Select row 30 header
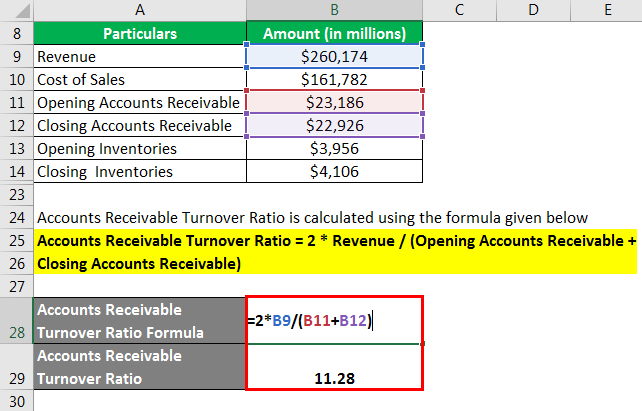Image resolution: width=642 pixels, height=411 pixels. [17, 401]
